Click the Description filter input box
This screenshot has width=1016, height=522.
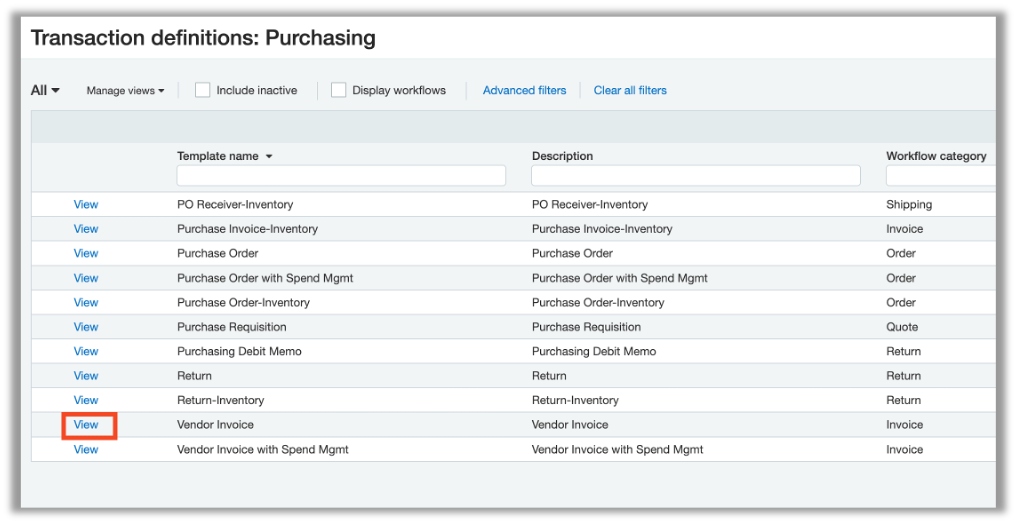point(695,176)
